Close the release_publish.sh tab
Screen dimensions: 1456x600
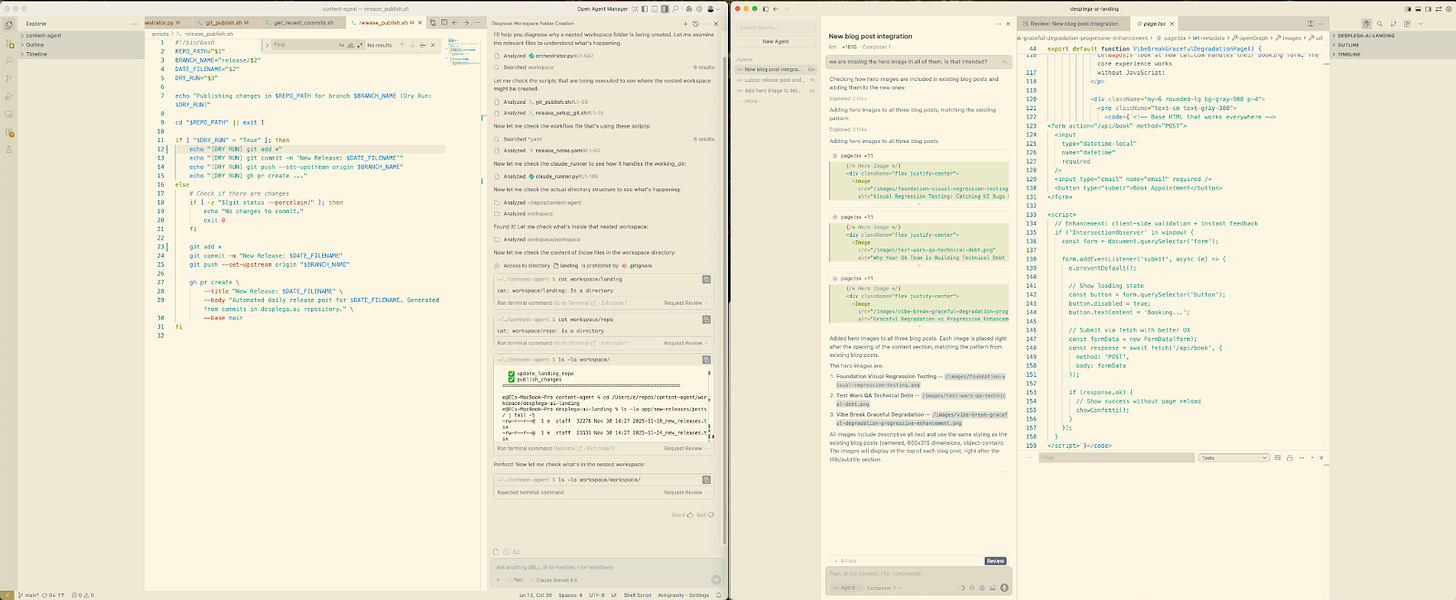click(x=418, y=22)
